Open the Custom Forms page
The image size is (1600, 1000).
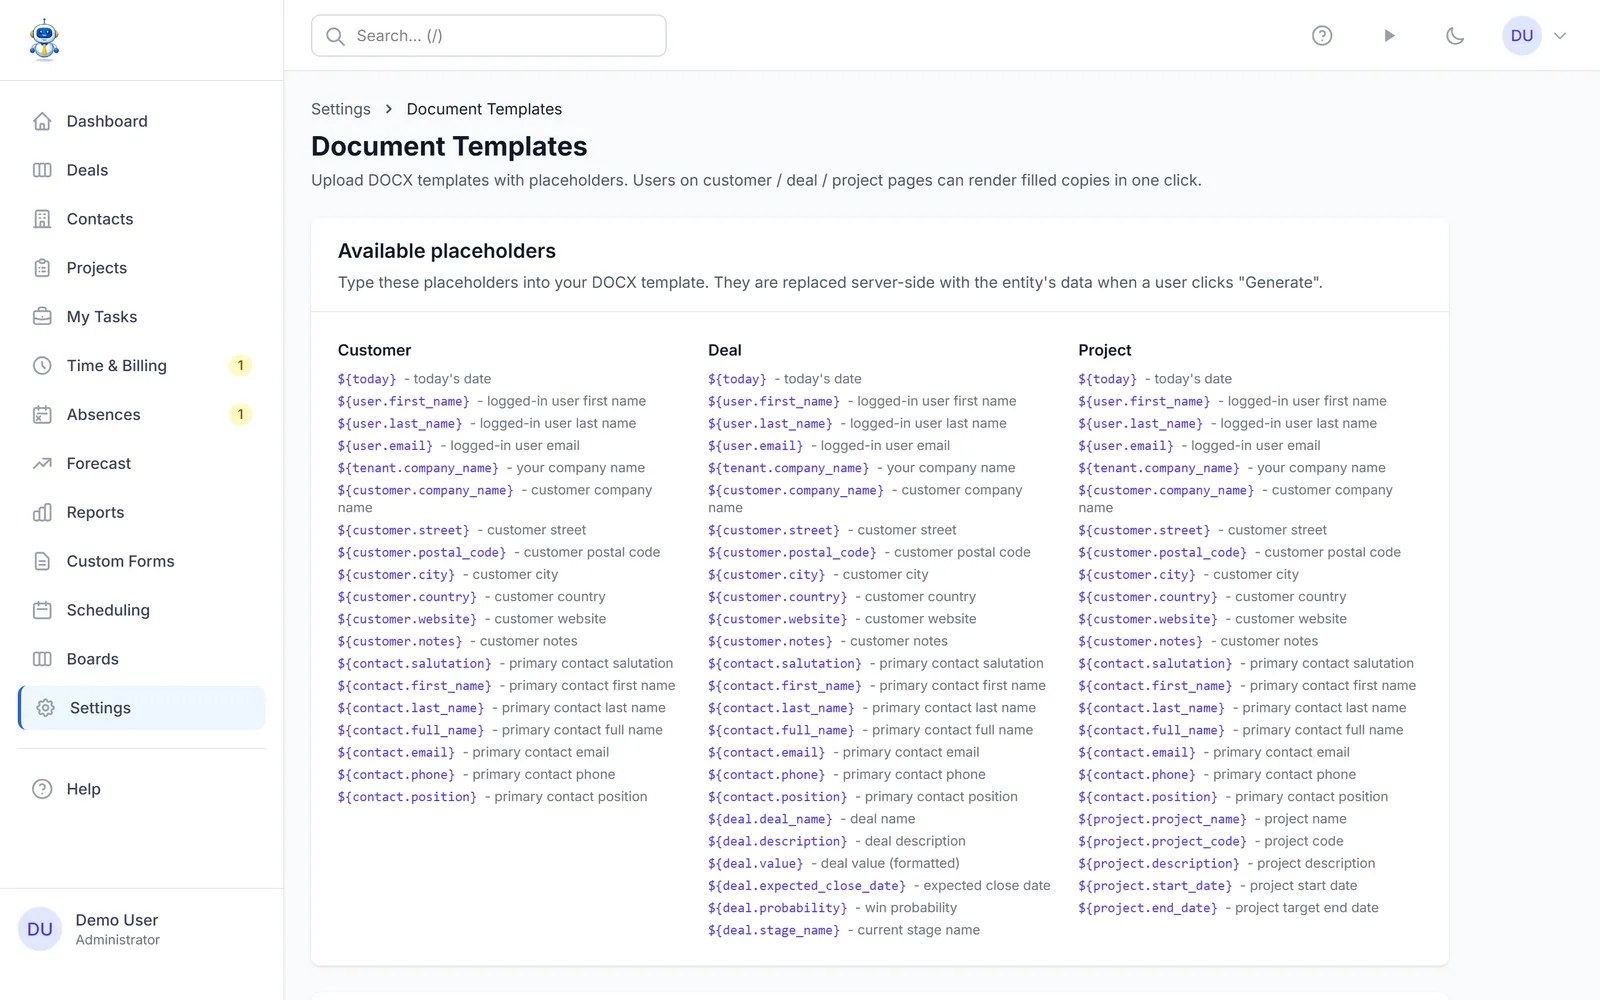142,562
